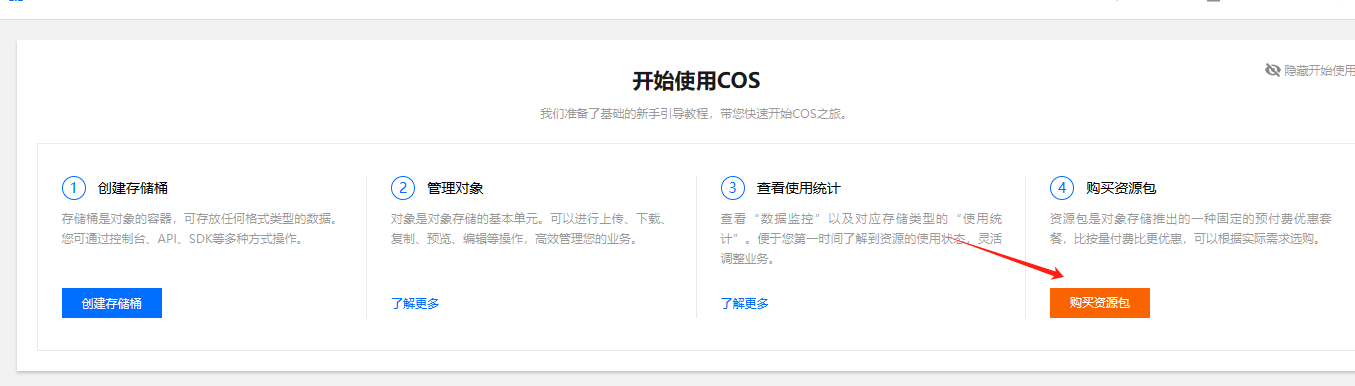This screenshot has height=386, width=1355.
Task: Click the 查看使用统计 step title
Action: [799, 188]
